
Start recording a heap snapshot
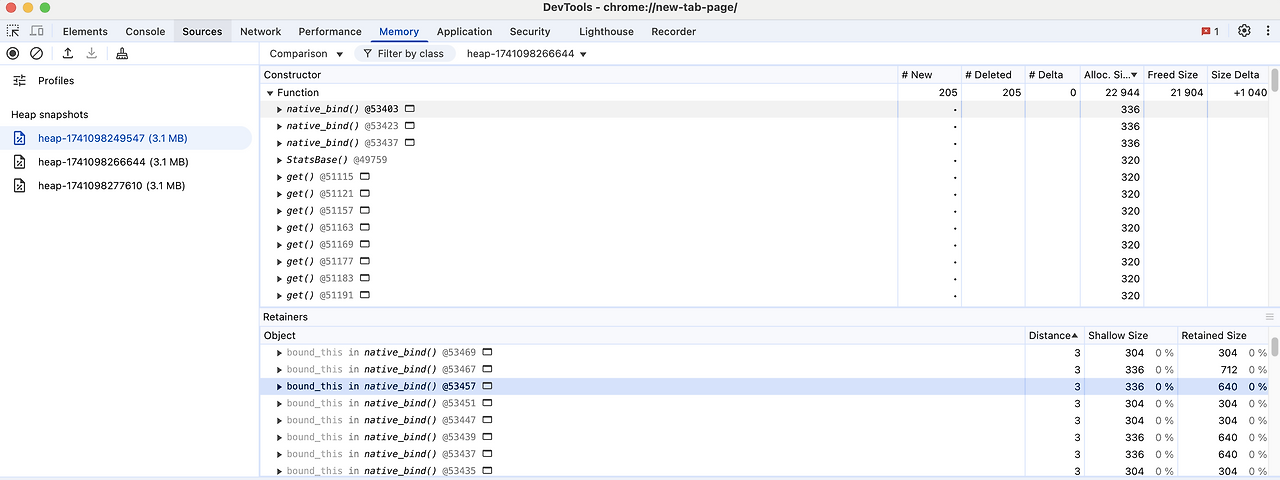[13, 53]
